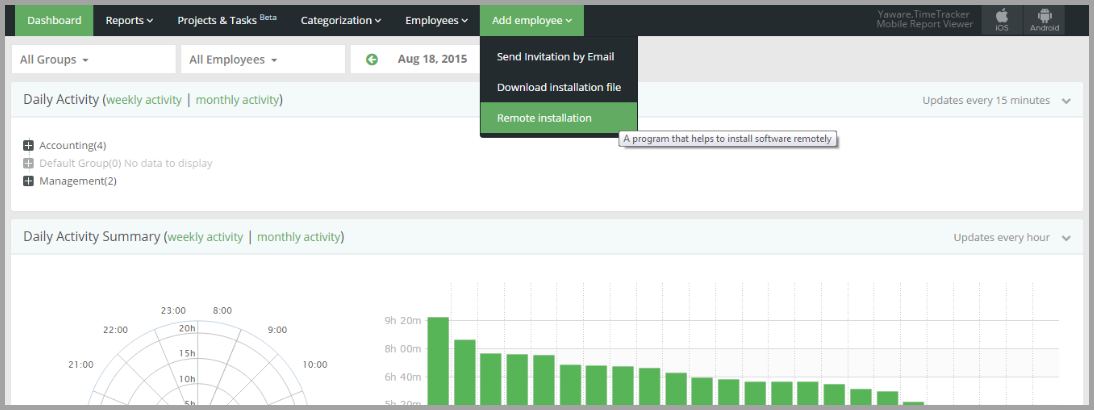Open the Reports menu
The image size is (1094, 410).
(129, 20)
